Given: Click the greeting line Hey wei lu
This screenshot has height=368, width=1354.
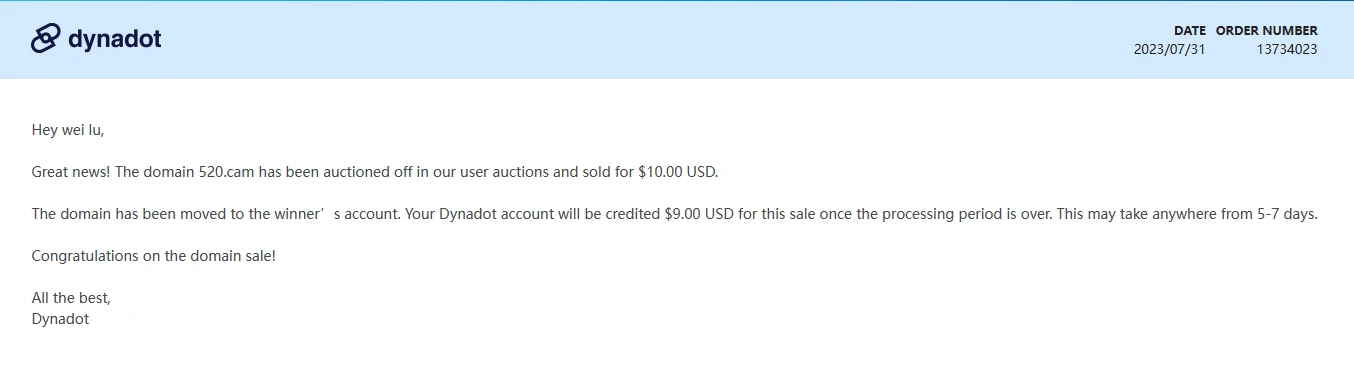Looking at the screenshot, I should pyautogui.click(x=68, y=130).
